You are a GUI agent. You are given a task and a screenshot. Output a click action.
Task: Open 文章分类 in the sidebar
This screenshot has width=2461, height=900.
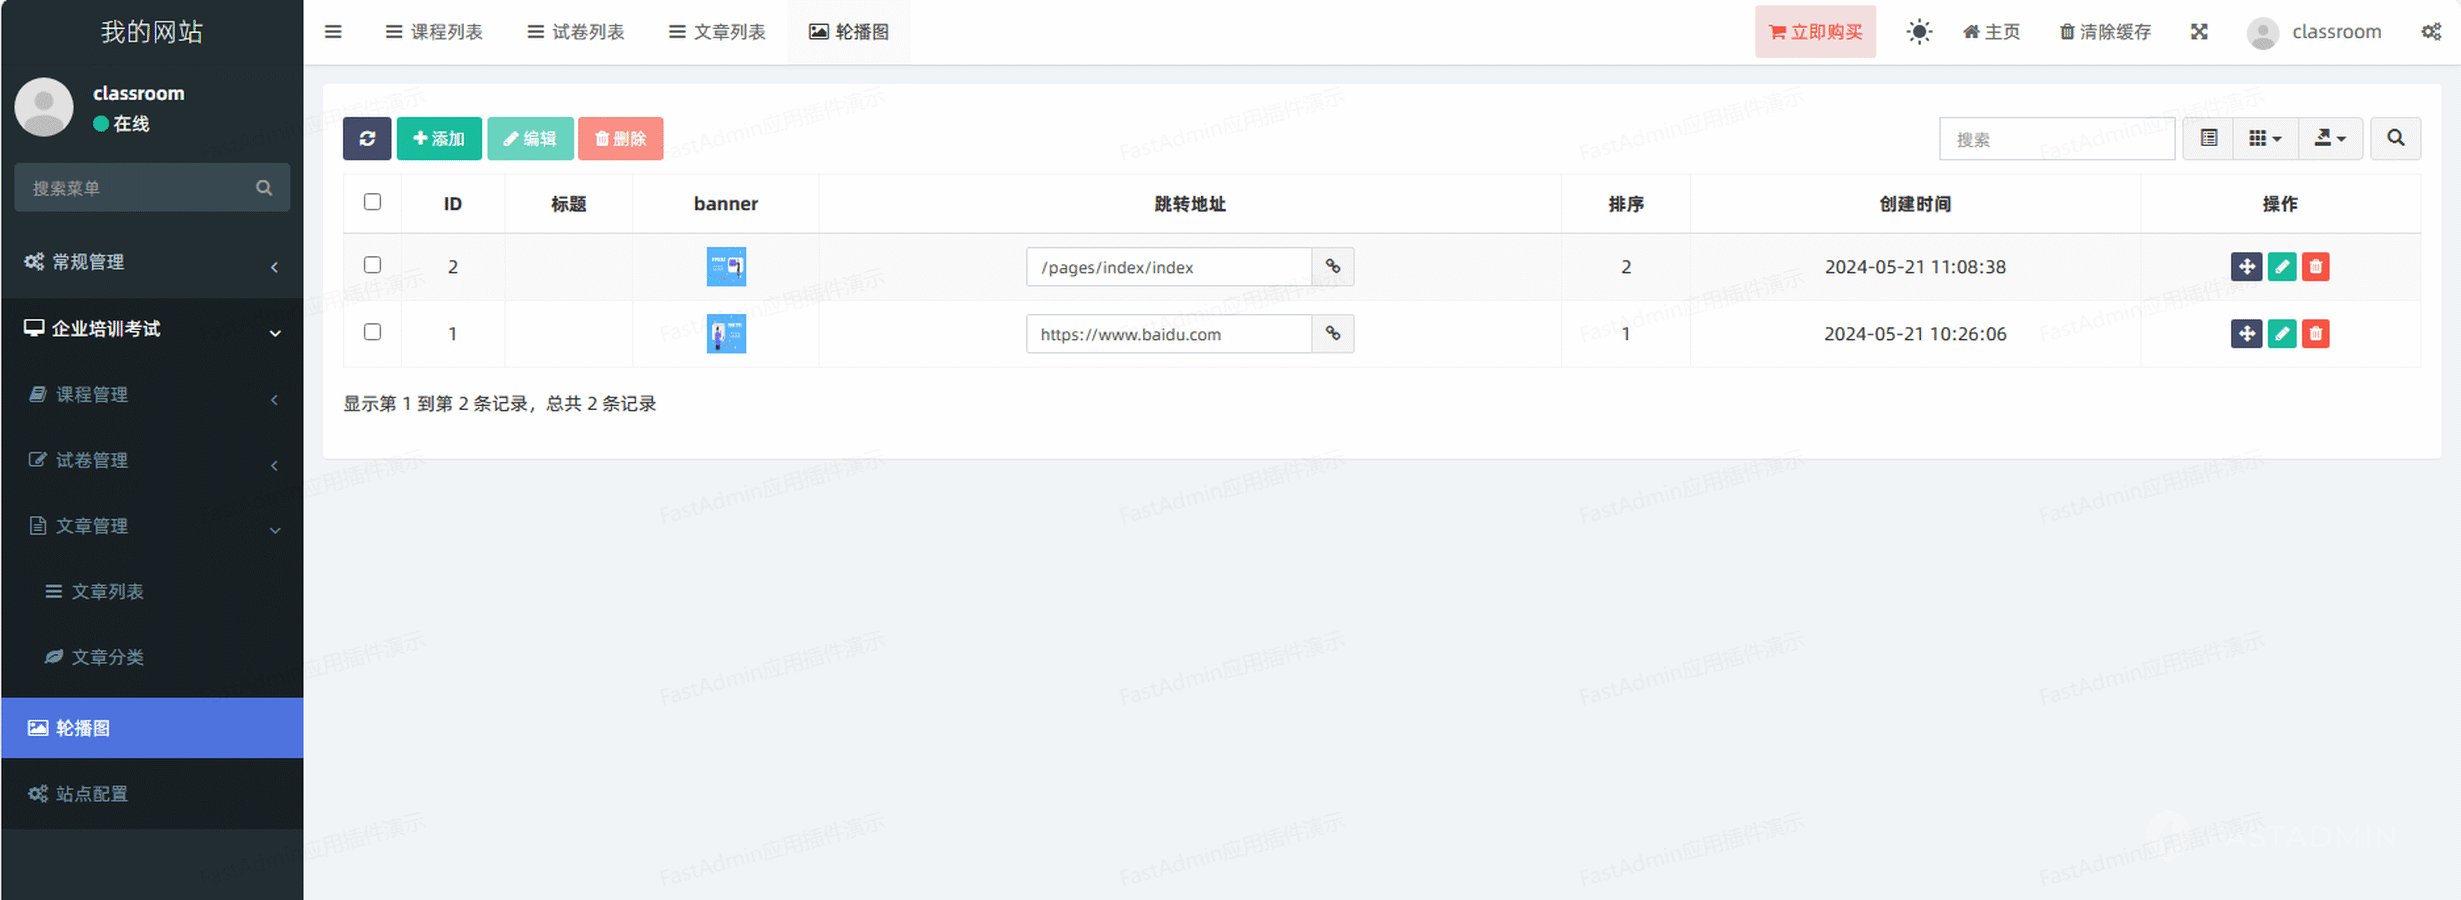coord(107,657)
